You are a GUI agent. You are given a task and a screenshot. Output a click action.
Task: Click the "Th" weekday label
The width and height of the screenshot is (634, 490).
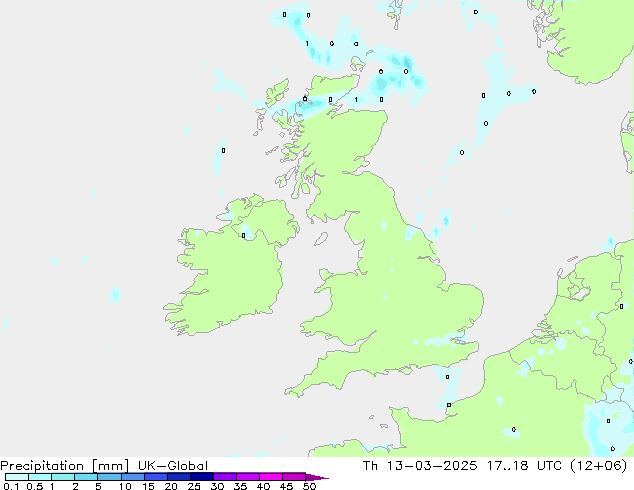370,466
